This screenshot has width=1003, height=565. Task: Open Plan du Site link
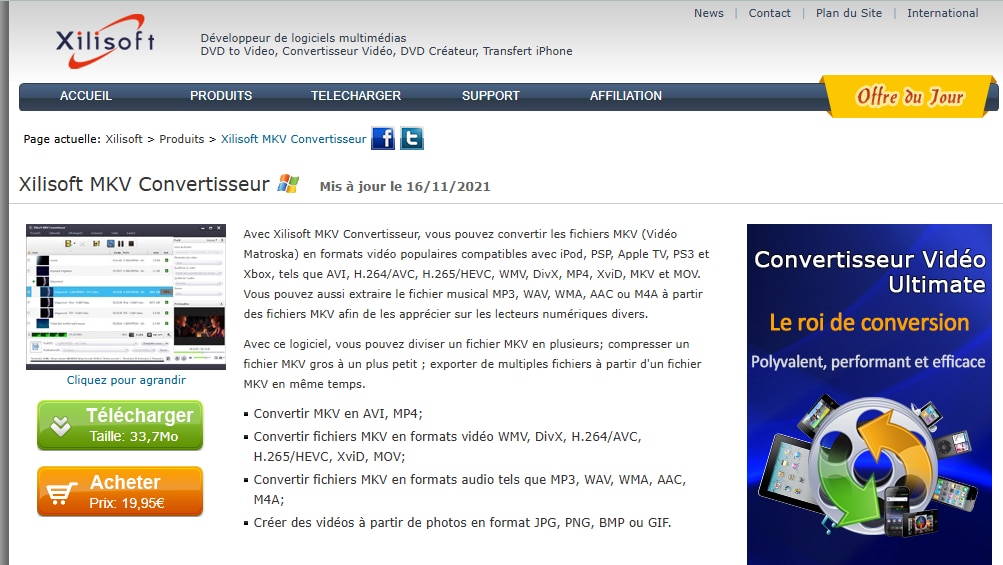point(849,13)
